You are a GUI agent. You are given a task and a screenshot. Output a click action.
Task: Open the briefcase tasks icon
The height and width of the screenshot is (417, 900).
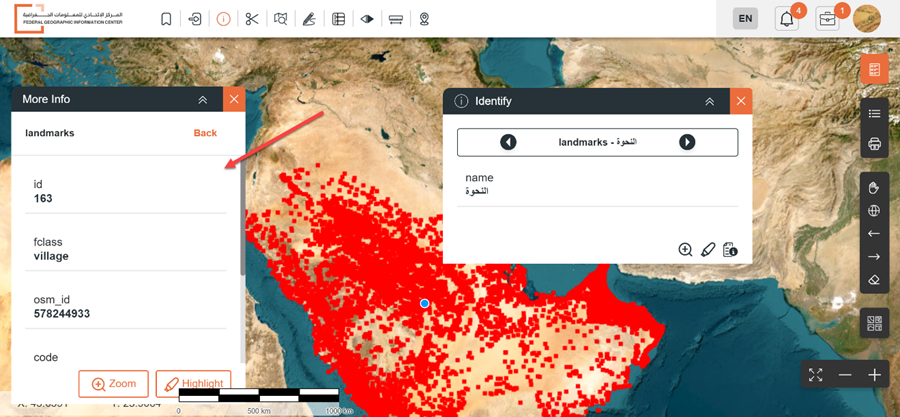pos(827,19)
